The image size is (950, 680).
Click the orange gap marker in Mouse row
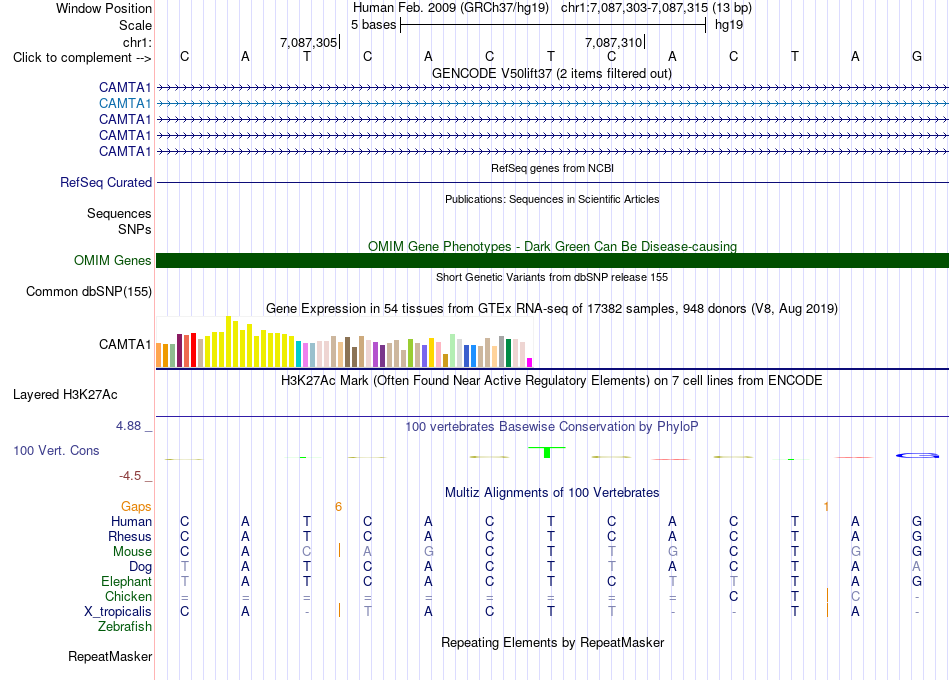[339, 550]
